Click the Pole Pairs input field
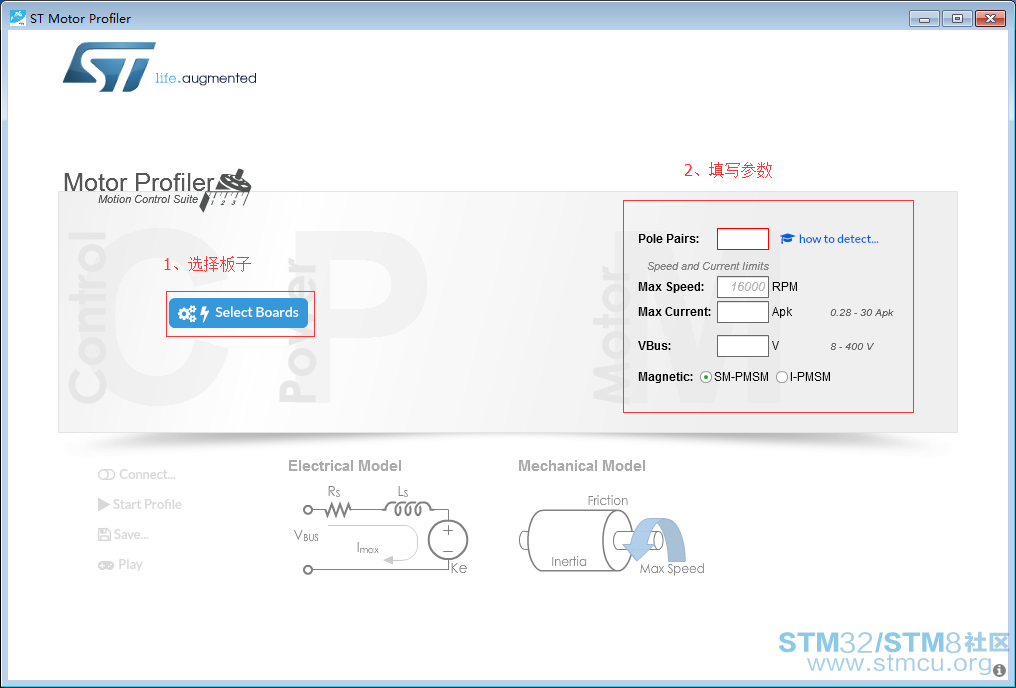1016x688 pixels. 743,239
